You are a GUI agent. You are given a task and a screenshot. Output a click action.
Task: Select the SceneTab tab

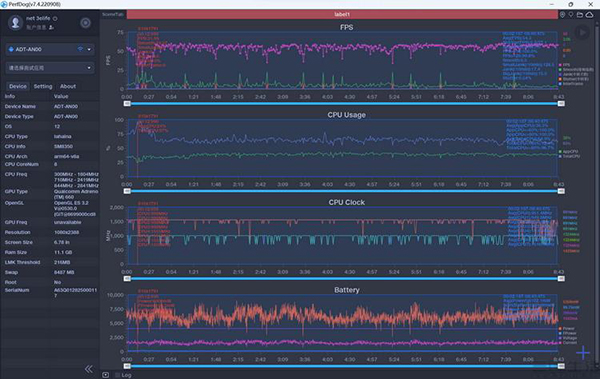112,15
